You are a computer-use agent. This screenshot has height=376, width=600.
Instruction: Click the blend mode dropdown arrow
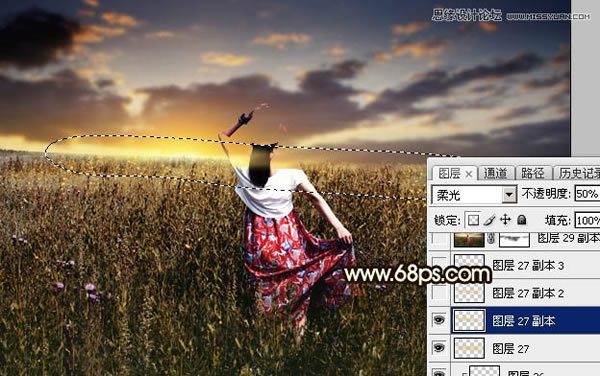(x=509, y=195)
